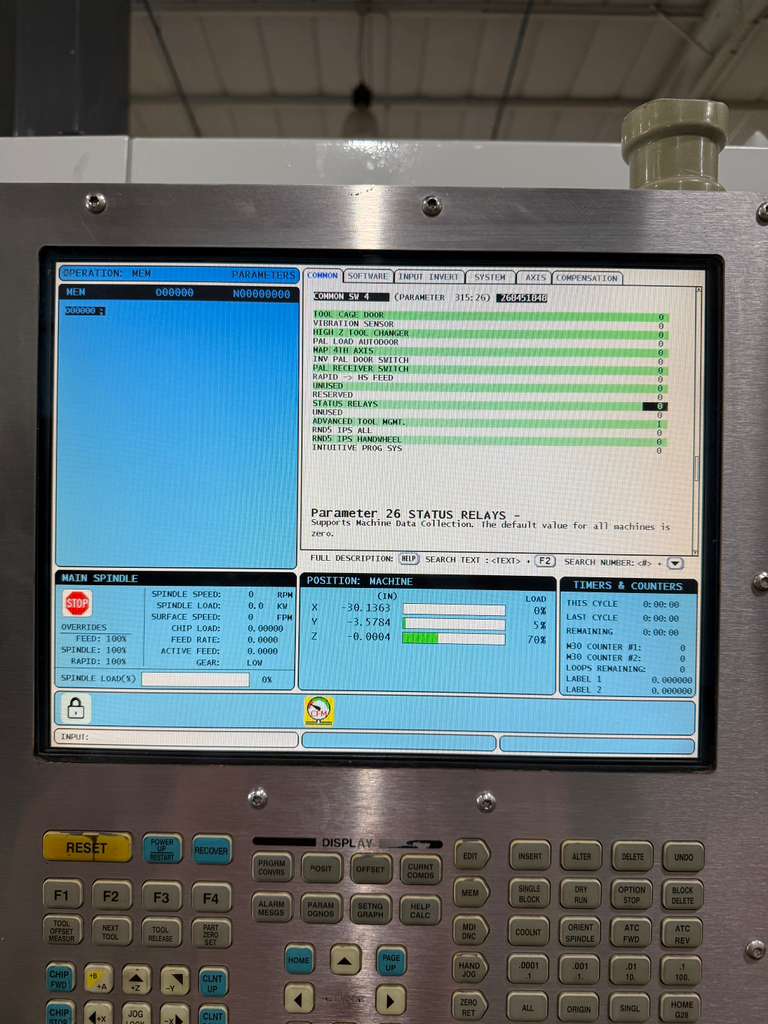Click the red STOP spindle icon
The width and height of the screenshot is (768, 1024).
[77, 603]
